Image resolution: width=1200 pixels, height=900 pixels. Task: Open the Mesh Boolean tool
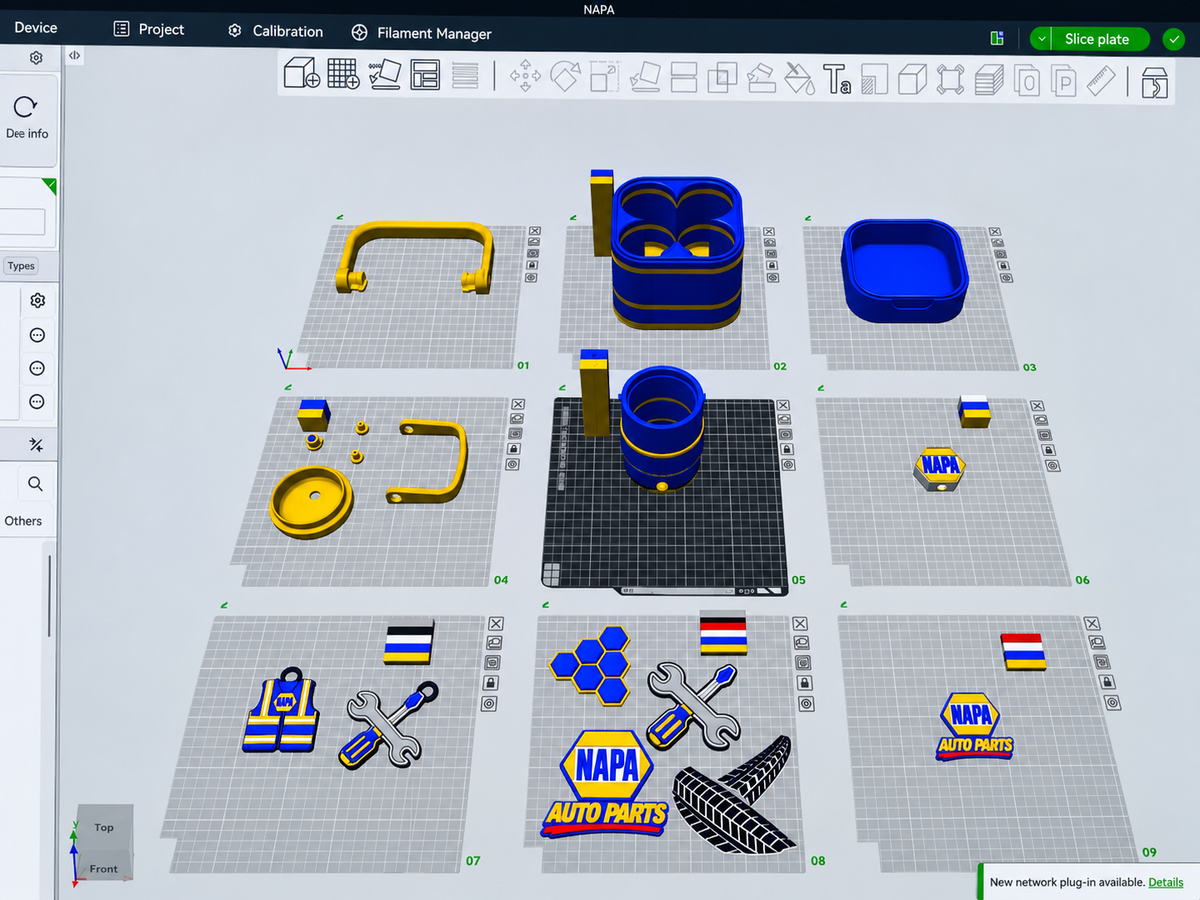tap(722, 78)
